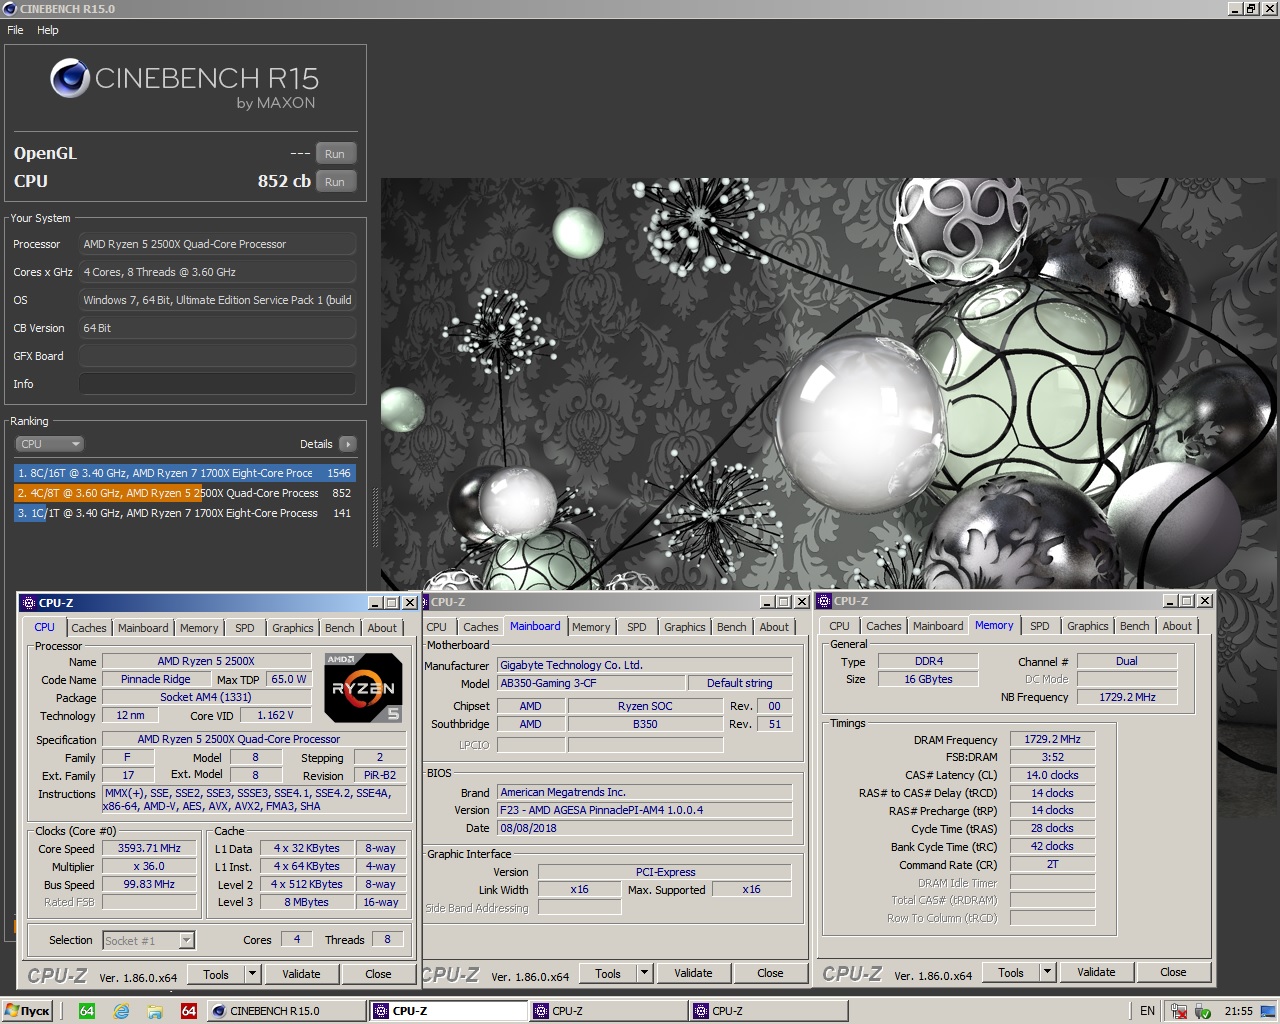Click Validate in the Mainboard CPU-Z window
Screen dimensions: 1280x1024
(x=693, y=973)
